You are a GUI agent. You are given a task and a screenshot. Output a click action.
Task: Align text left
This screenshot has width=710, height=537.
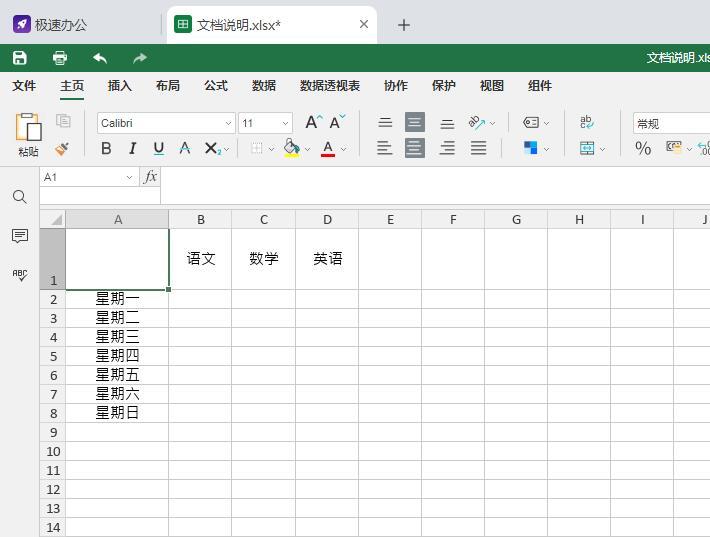point(385,148)
